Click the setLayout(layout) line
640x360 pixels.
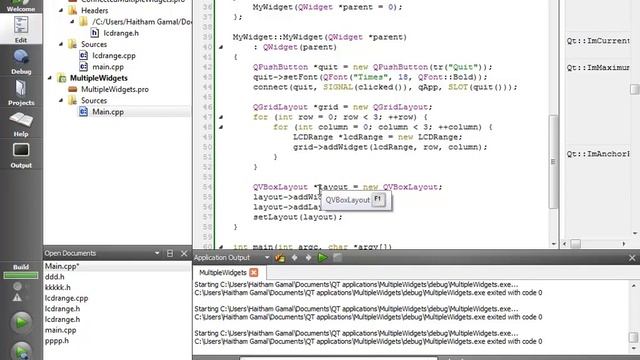coord(298,217)
